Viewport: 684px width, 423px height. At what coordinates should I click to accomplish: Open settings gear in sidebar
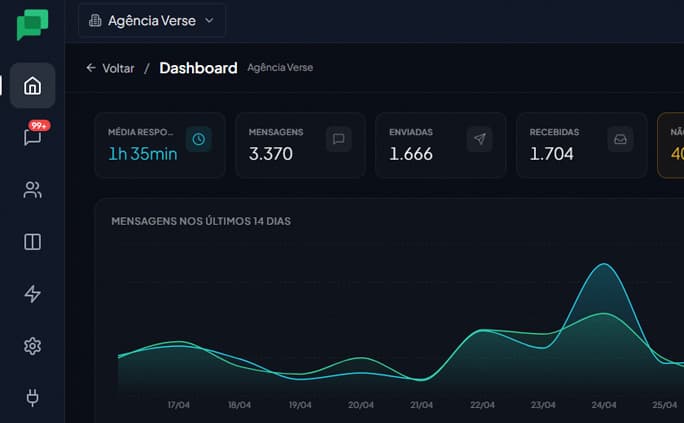[x=32, y=346]
